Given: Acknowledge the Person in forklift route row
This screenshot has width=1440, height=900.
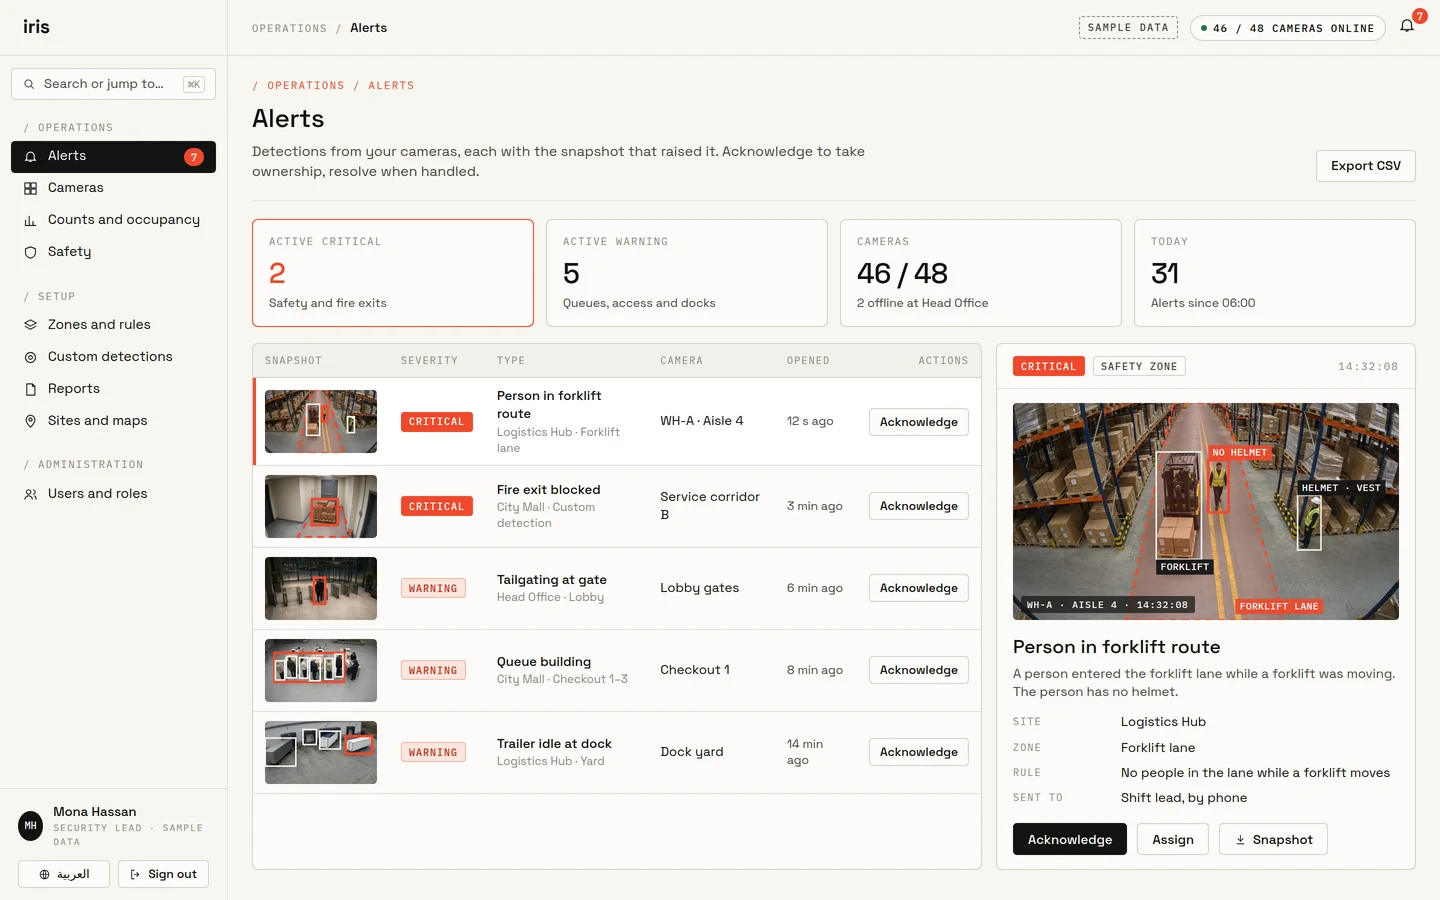Looking at the screenshot, I should point(918,422).
